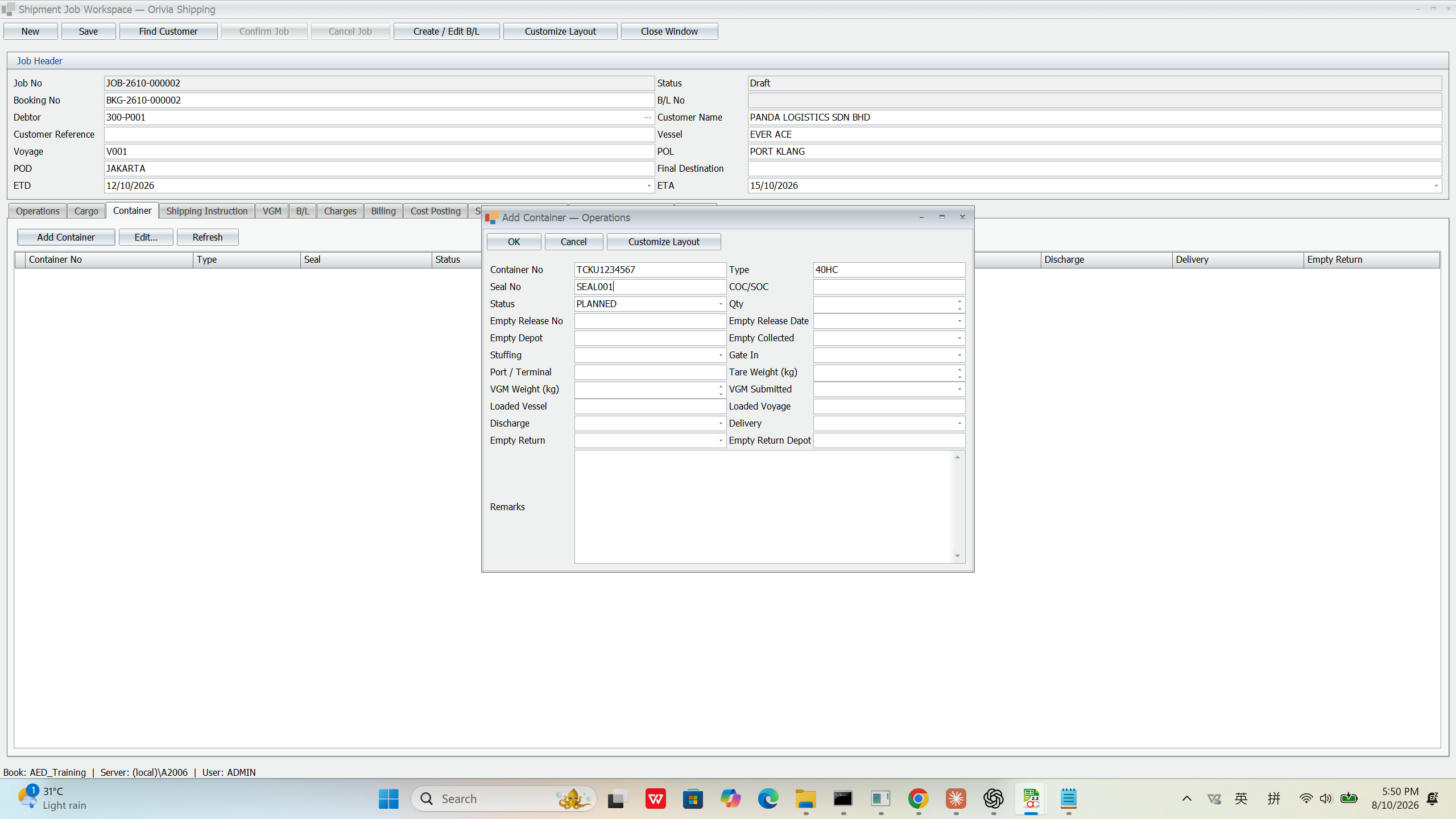Open the Debtor lookup ellipsis button
Image resolution: width=1456 pixels, height=819 pixels.
(x=648, y=117)
